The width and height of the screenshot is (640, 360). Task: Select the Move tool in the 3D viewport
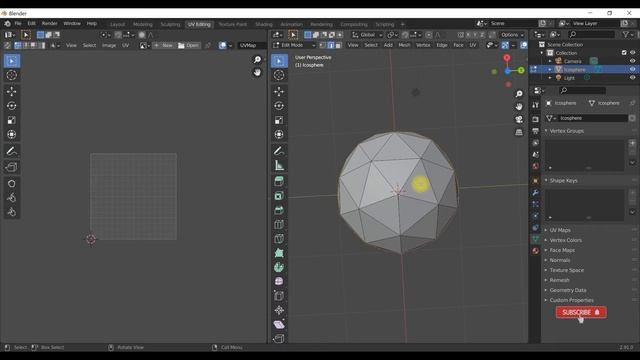coord(279,91)
